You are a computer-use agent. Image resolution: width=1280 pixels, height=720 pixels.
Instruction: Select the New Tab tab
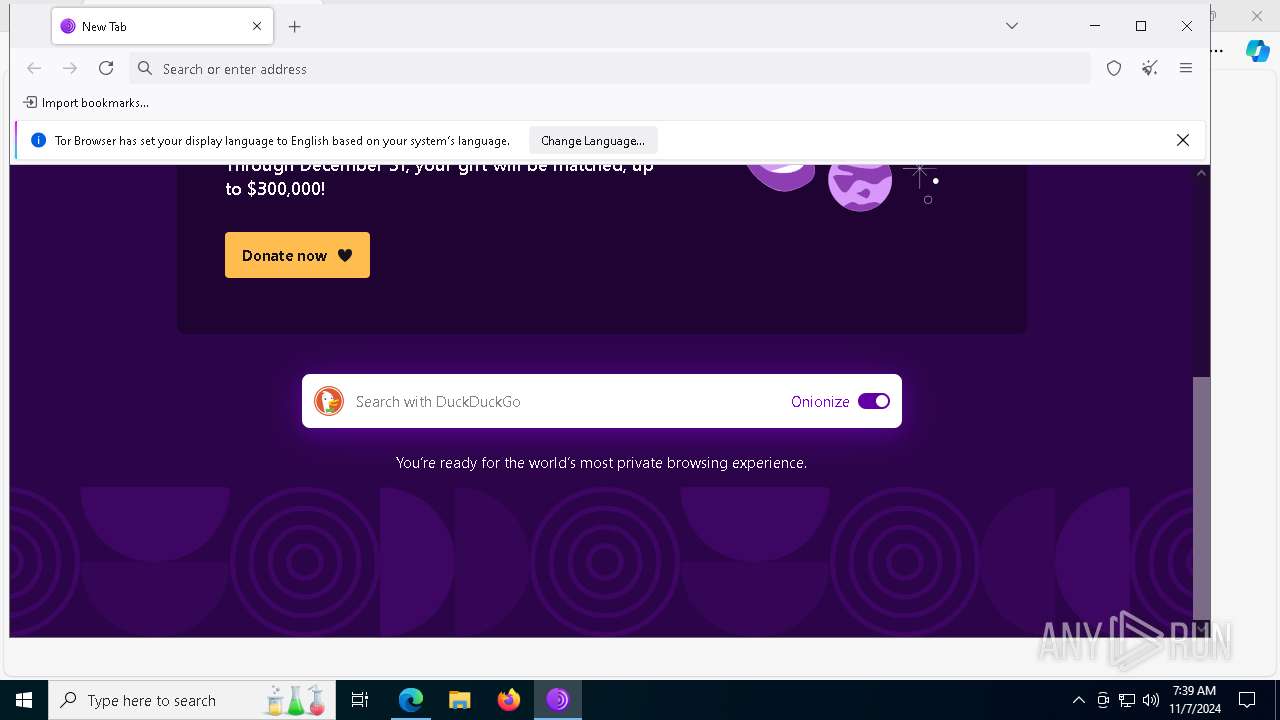(163, 27)
